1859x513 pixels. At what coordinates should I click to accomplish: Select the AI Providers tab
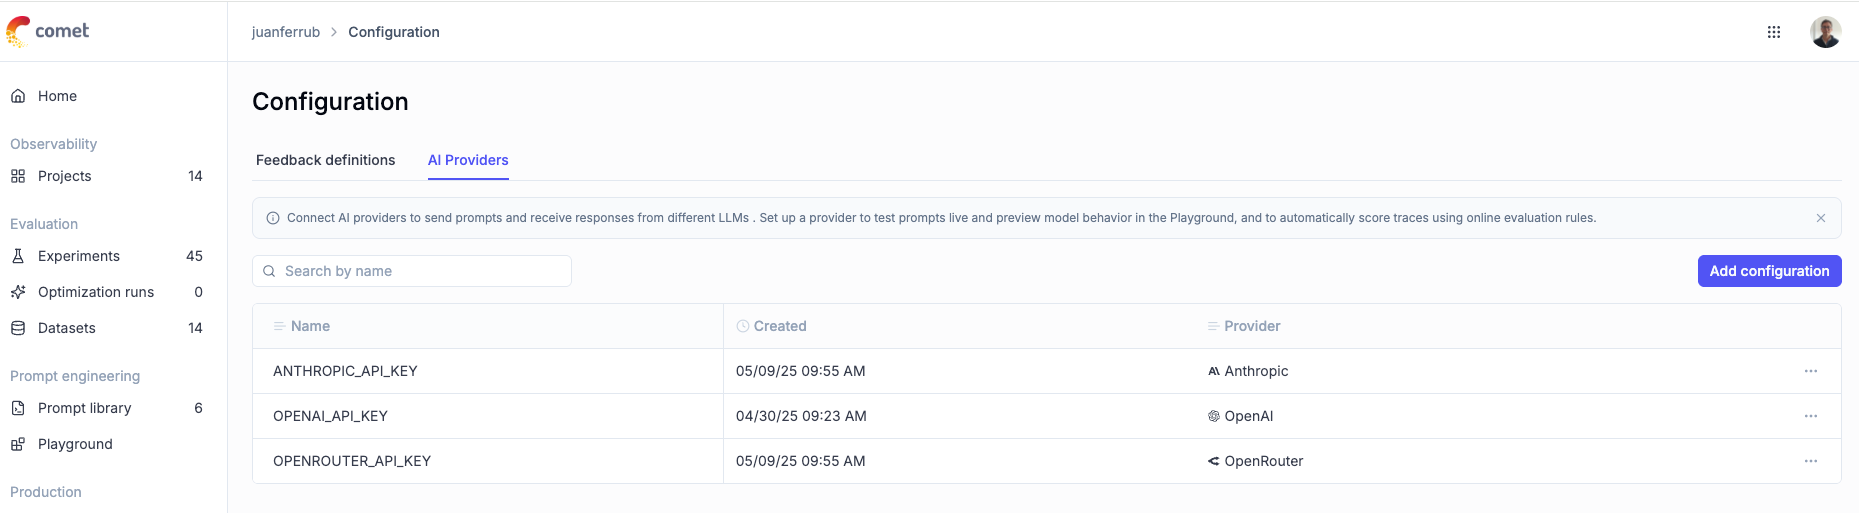click(x=468, y=160)
